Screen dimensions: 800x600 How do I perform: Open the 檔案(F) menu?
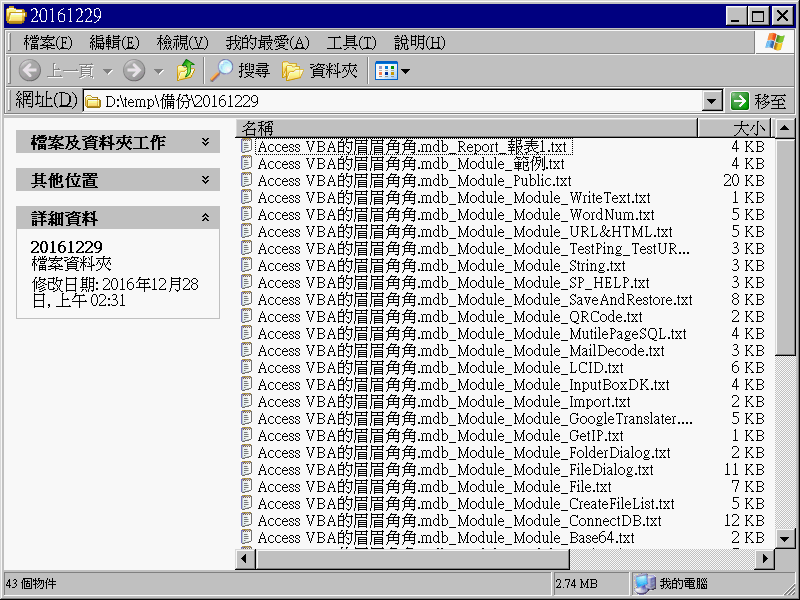pos(47,43)
